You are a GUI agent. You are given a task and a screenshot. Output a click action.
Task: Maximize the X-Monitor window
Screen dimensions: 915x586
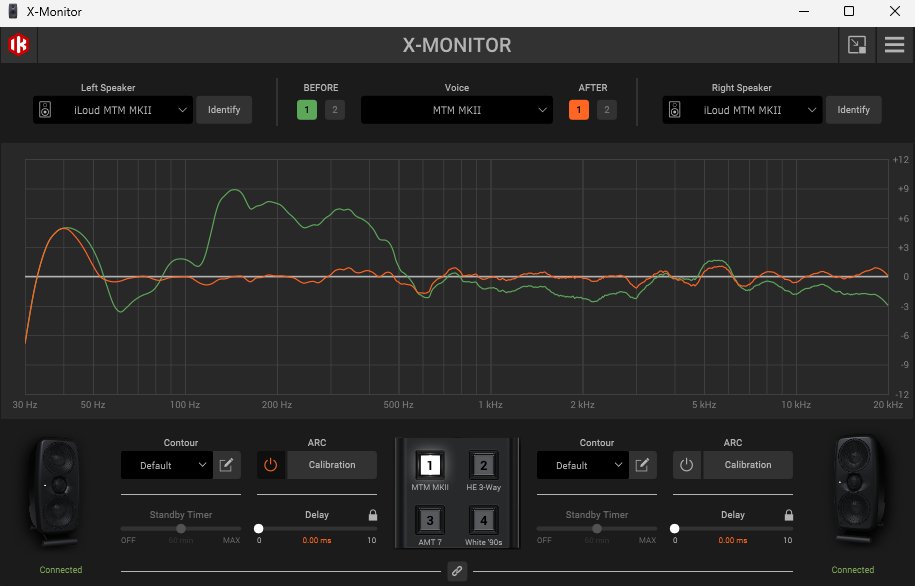(849, 11)
